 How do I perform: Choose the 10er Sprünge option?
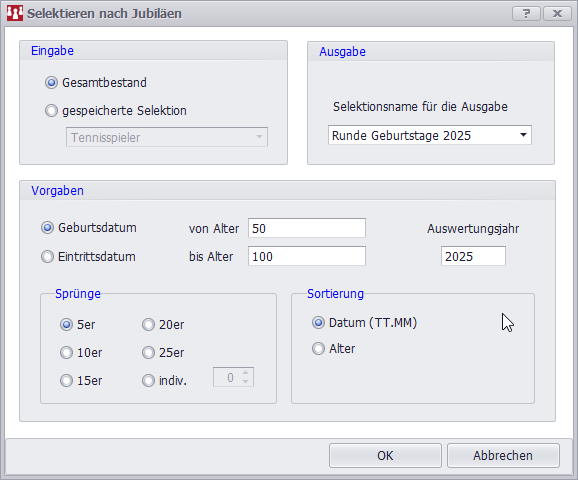[66, 353]
